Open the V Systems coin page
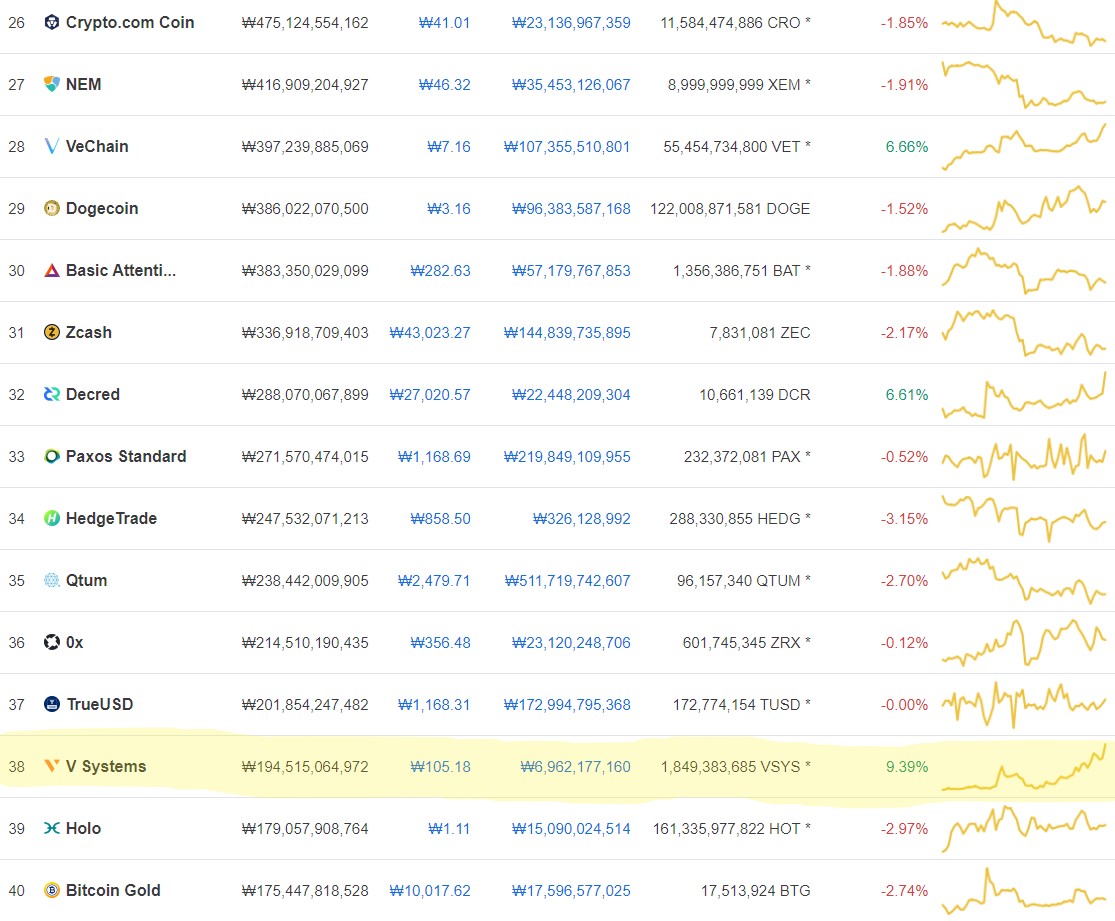Screen dimensions: 1115x921 pos(106,766)
